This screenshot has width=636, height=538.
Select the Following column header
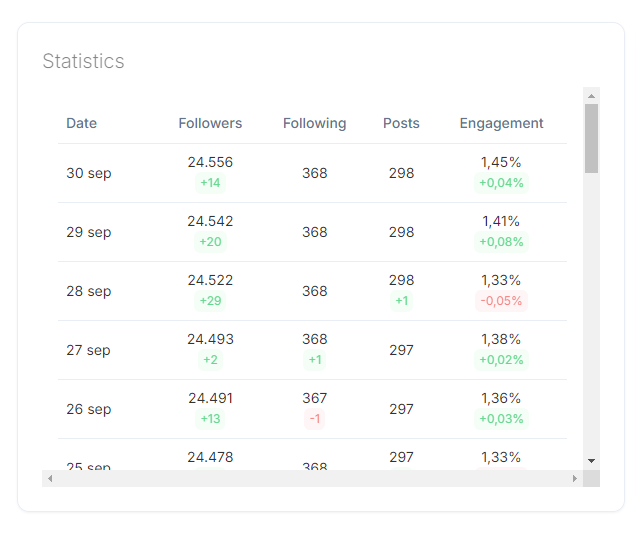(314, 123)
